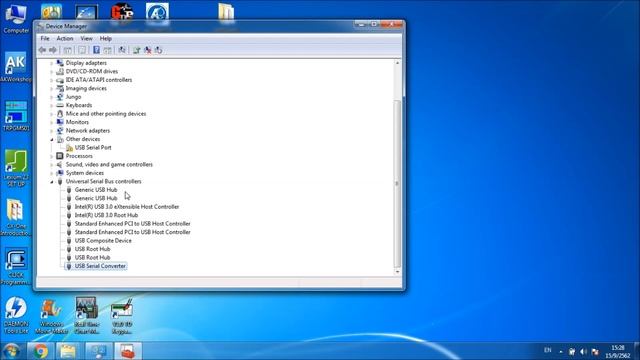The image size is (640, 360).
Task: Click the Update Driver Software toolbar icon
Action: pyautogui.click(x=137, y=50)
